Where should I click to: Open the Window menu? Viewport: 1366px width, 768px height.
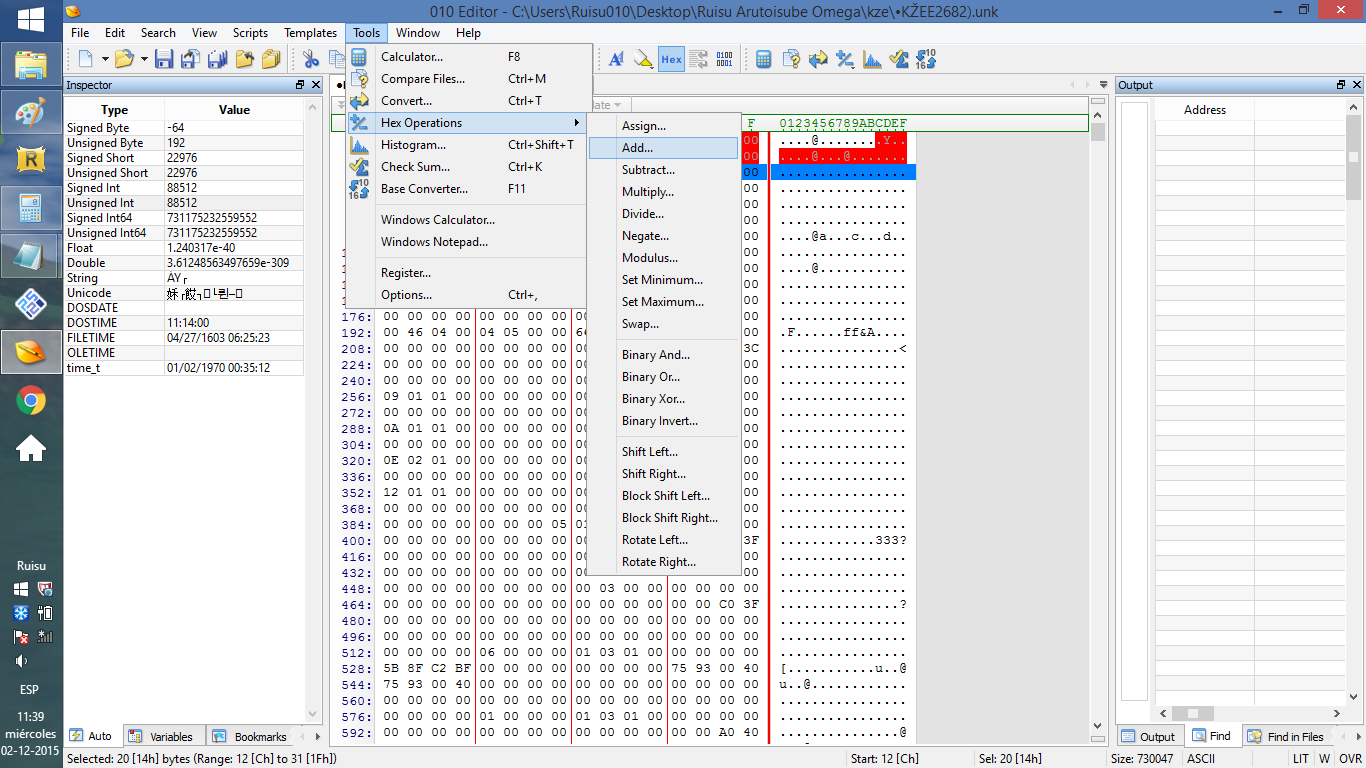click(418, 33)
